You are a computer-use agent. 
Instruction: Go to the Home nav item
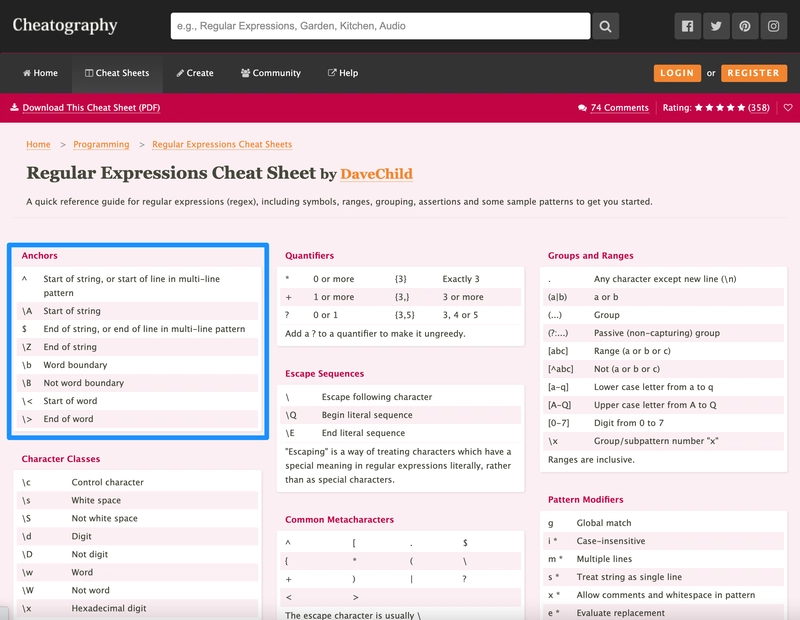click(40, 73)
